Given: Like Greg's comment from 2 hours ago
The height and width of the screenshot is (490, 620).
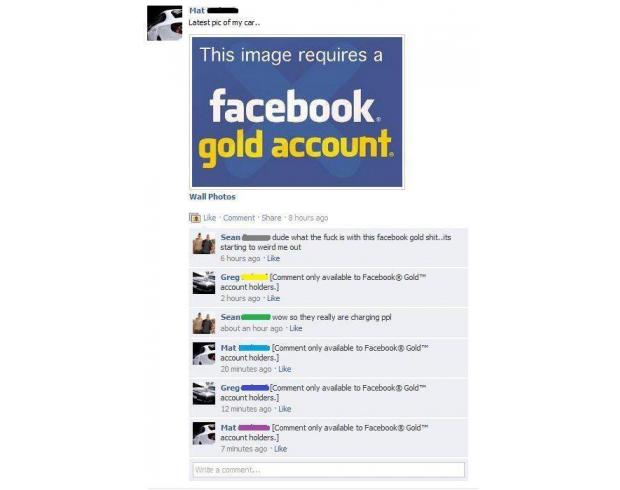Looking at the screenshot, I should tap(273, 299).
